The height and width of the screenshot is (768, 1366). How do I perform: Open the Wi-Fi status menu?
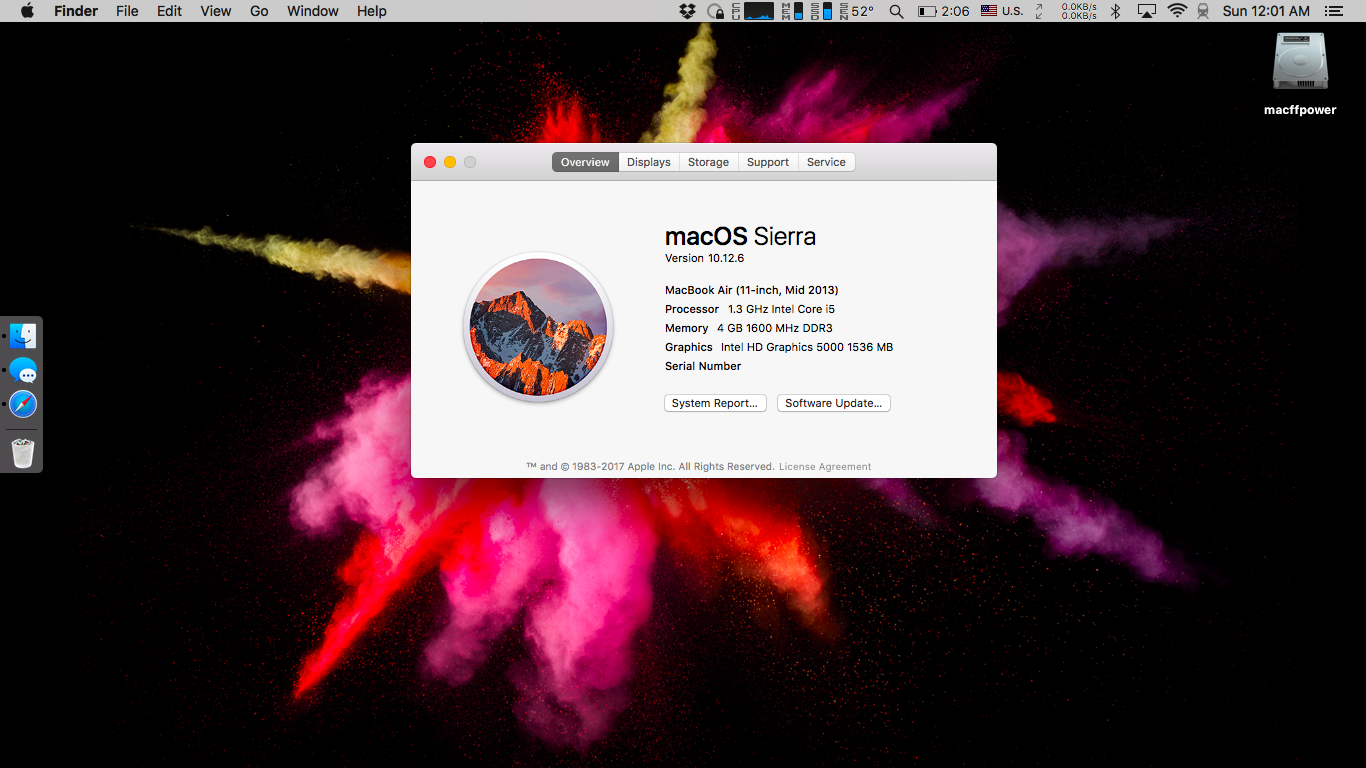1177,11
